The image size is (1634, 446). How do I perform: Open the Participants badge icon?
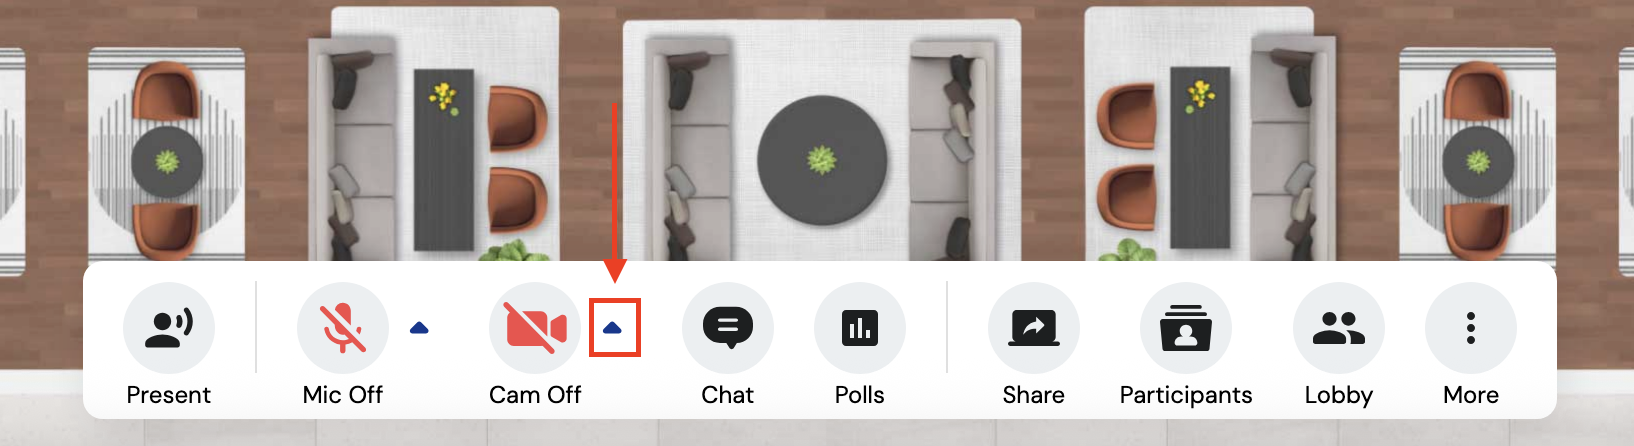tap(1186, 328)
